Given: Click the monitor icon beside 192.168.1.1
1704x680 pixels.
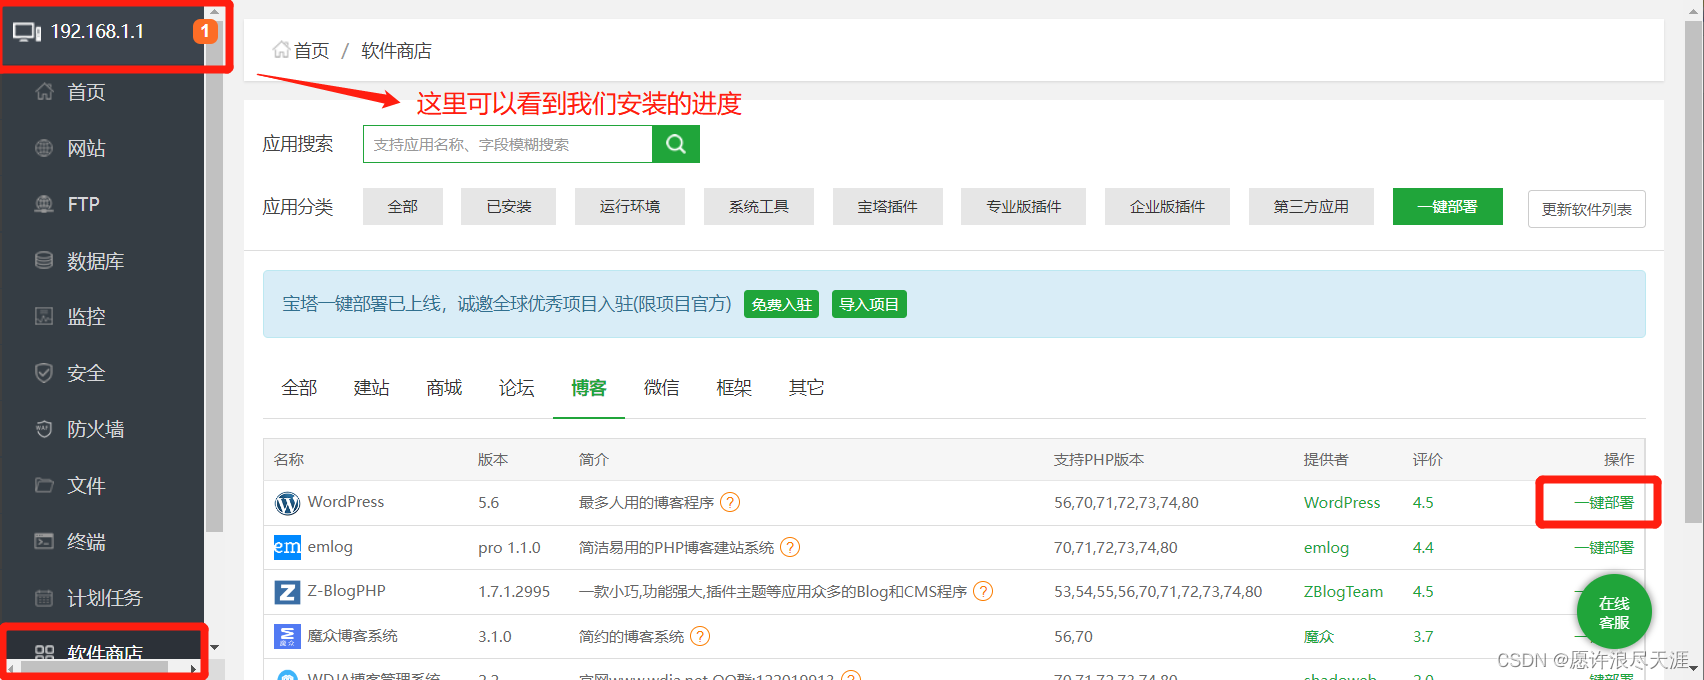Looking at the screenshot, I should (27, 32).
